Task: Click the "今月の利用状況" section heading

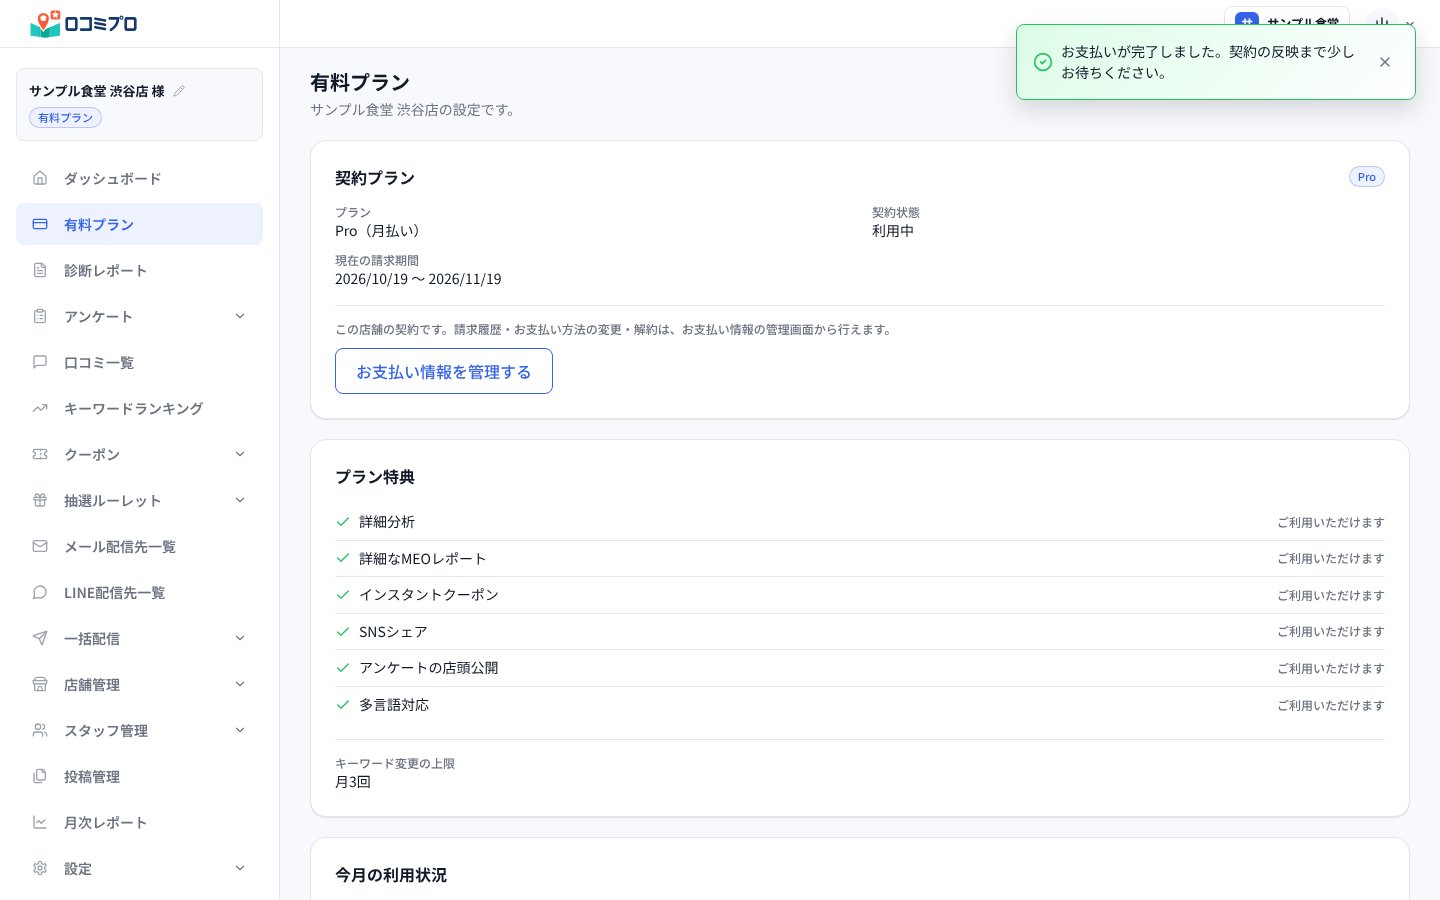Action: pyautogui.click(x=391, y=875)
